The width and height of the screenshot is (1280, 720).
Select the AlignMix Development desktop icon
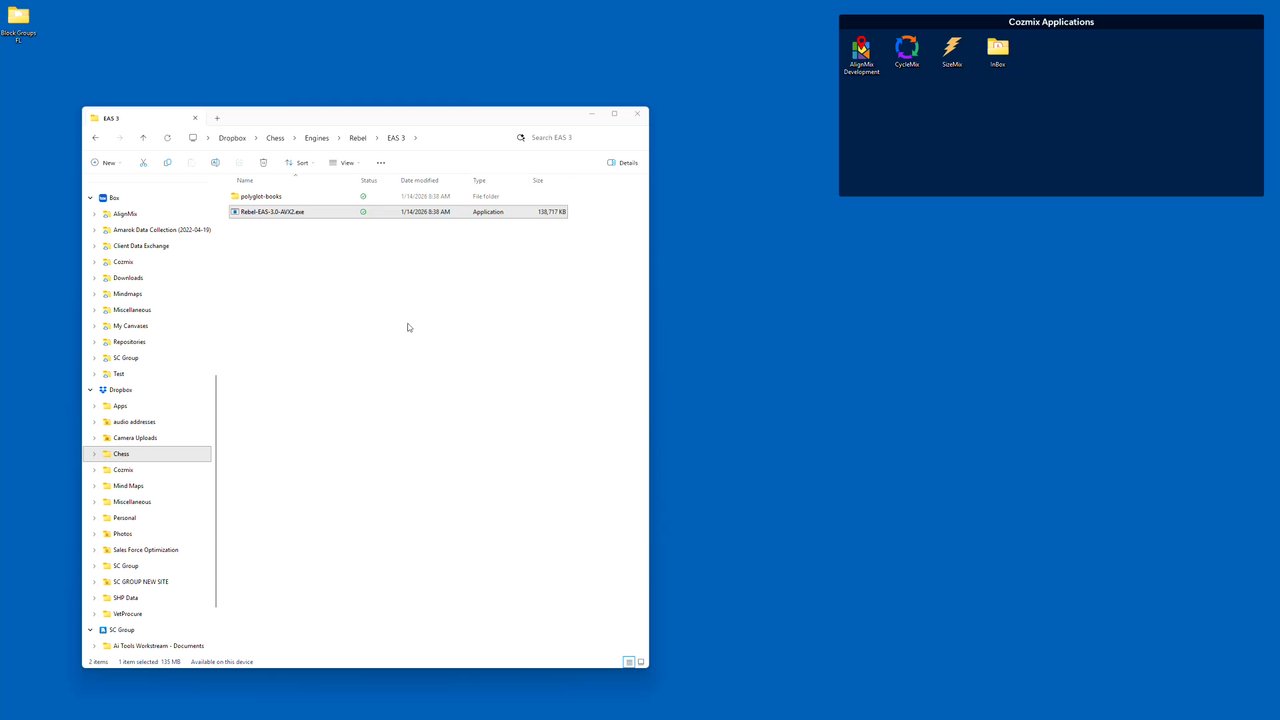[x=861, y=56]
